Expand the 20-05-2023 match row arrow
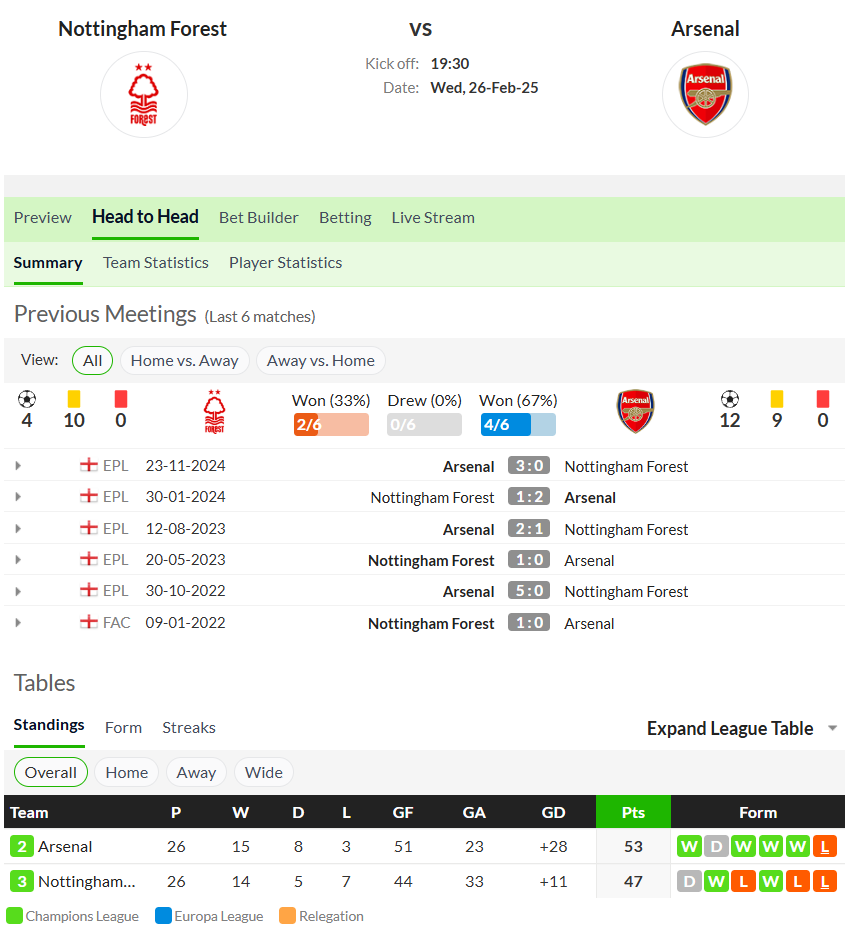This screenshot has height=943, width=845. [x=18, y=559]
